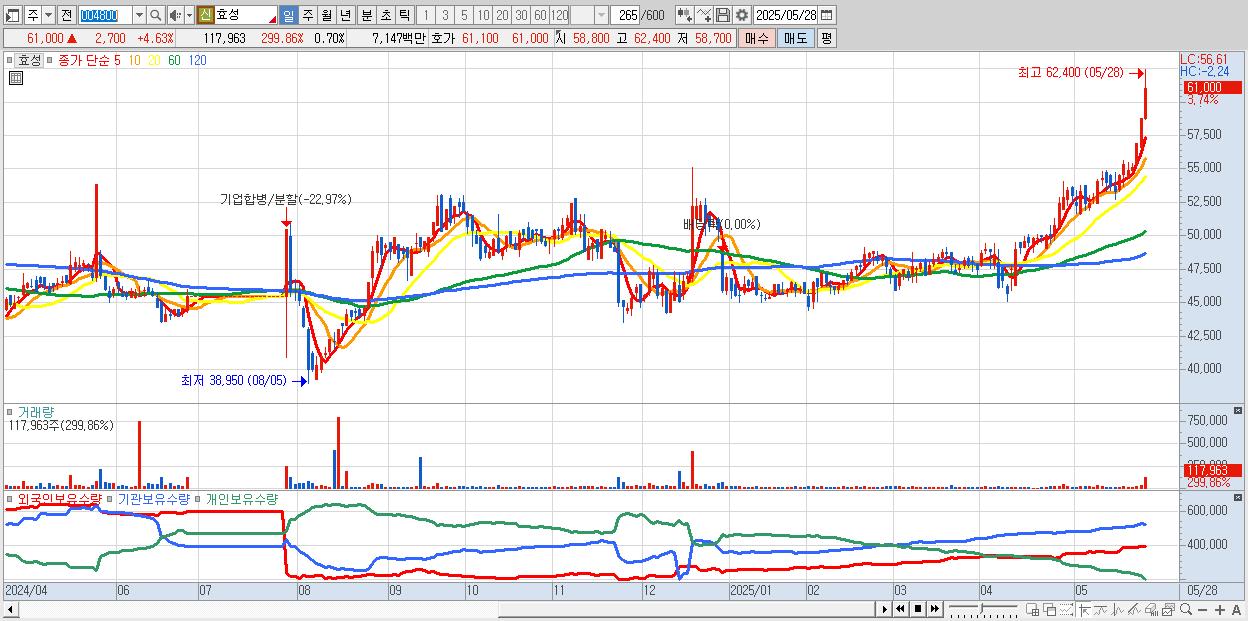1248x621 pixels.
Task: Click the 매수 buy button
Action: pos(756,38)
